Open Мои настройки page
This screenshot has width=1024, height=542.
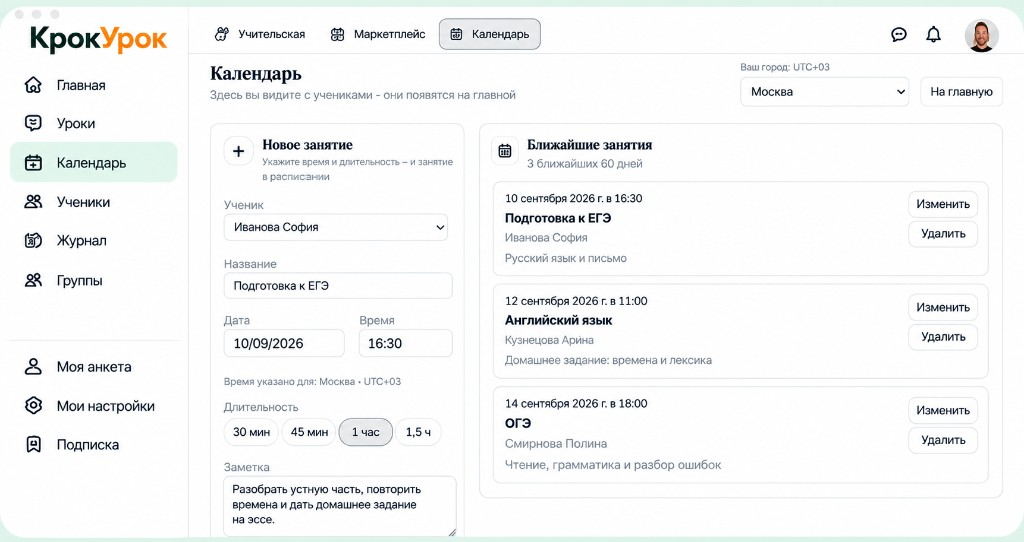[x=93, y=406]
